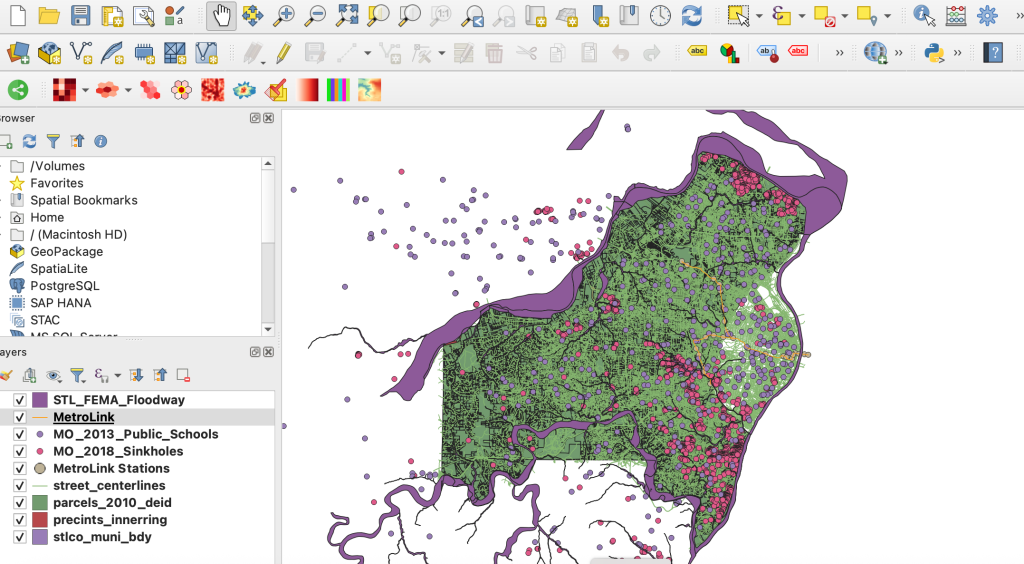Screen dimensions: 1024x564
Task: Click the Zoom Full extent icon
Action: coord(347,16)
